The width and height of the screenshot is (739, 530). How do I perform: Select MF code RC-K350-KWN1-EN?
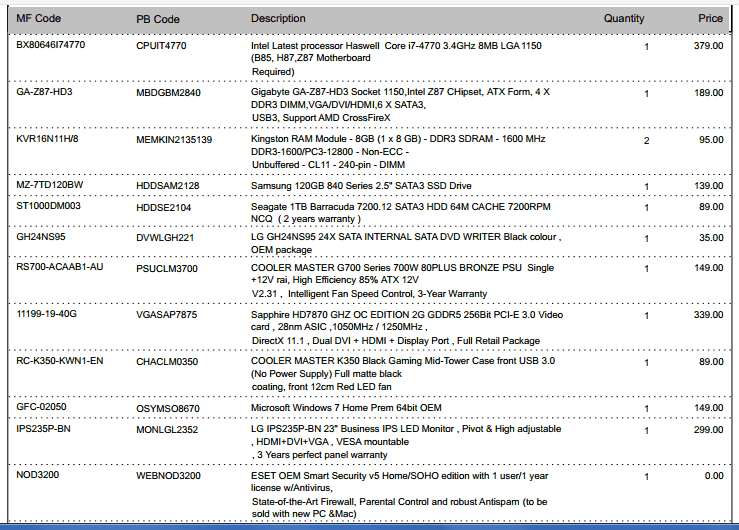click(59, 361)
